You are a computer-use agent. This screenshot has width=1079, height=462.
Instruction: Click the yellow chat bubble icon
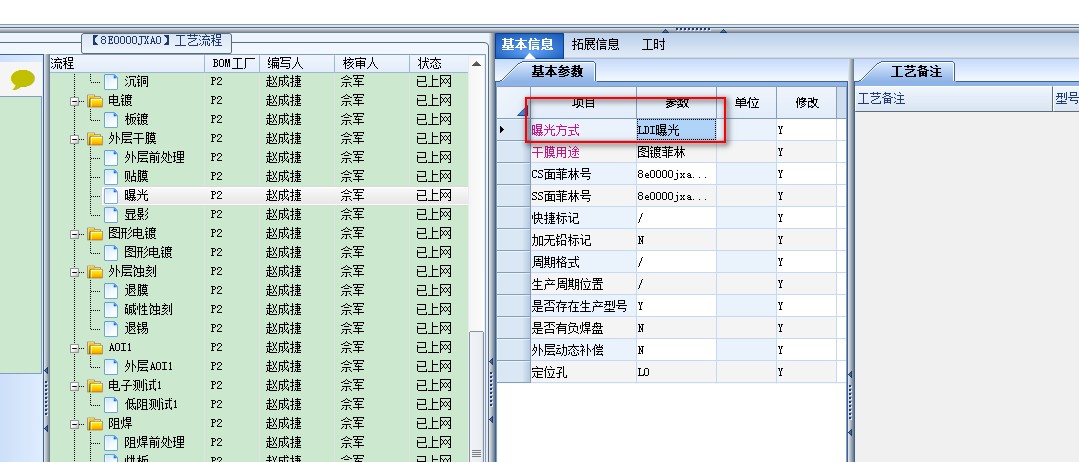tap(23, 80)
